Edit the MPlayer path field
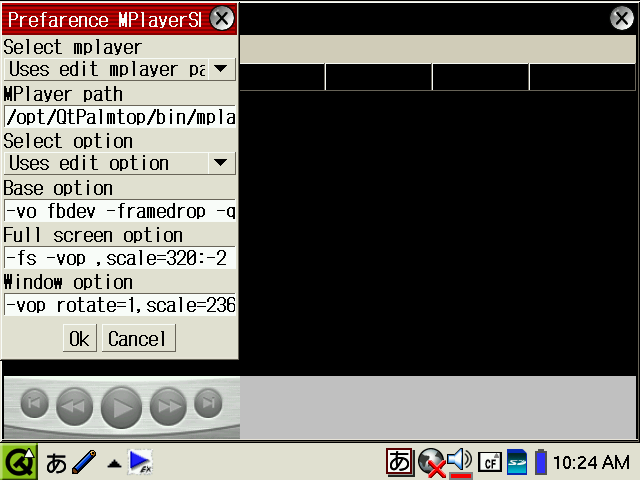The image size is (640, 480). (x=120, y=117)
